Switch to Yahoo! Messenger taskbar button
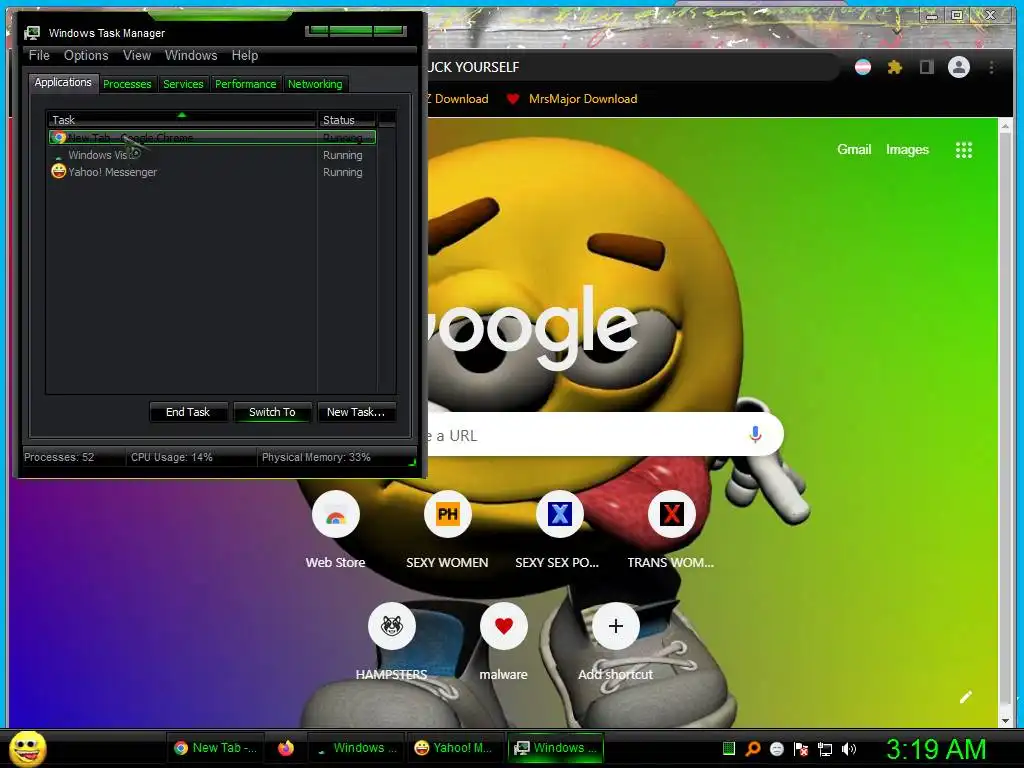The image size is (1024, 768). tap(456, 748)
